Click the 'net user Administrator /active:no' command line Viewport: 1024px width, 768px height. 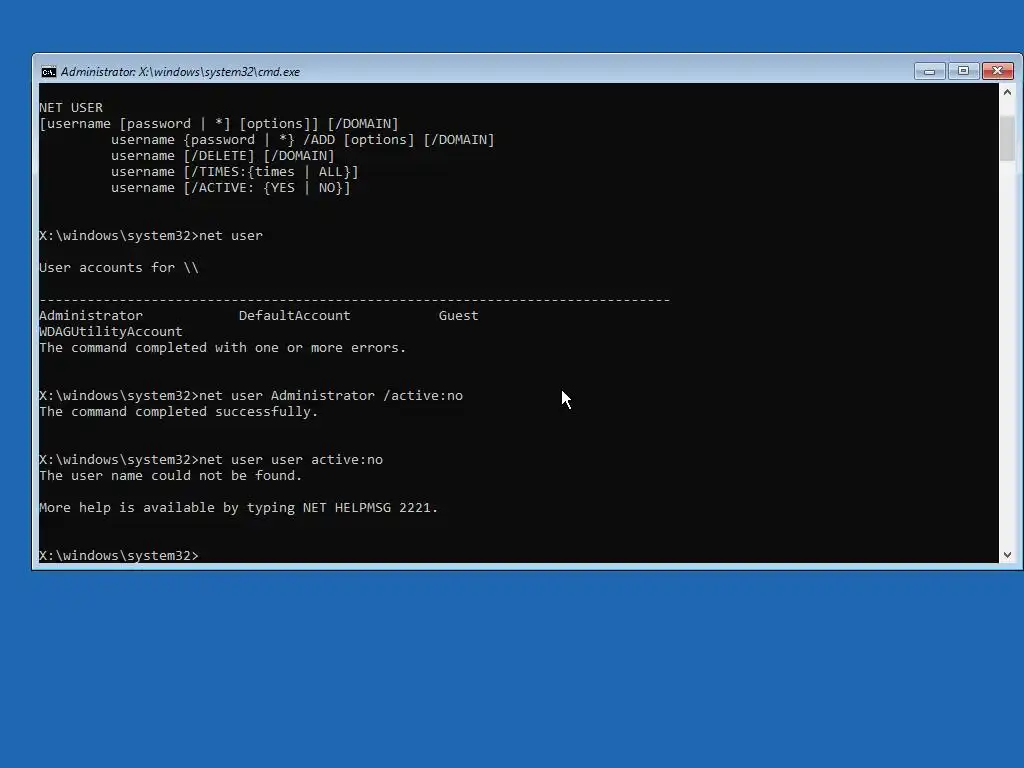[x=251, y=396]
